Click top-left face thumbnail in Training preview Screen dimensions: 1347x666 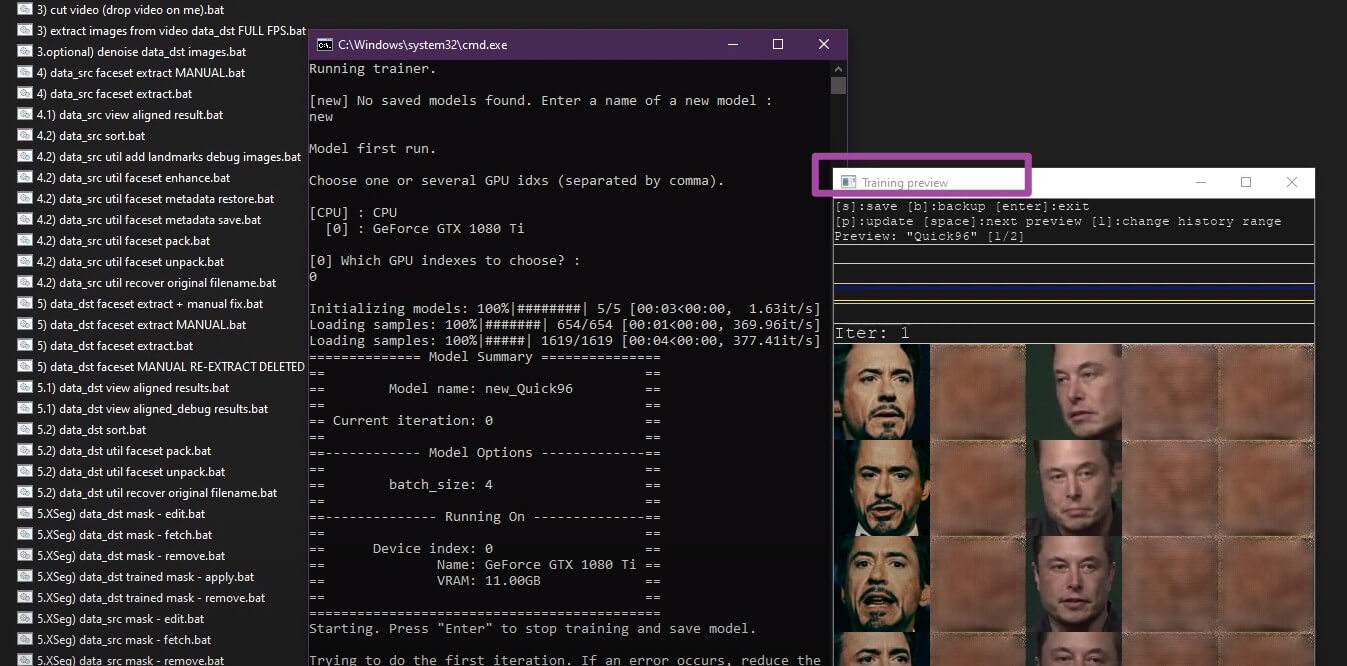tap(881, 392)
